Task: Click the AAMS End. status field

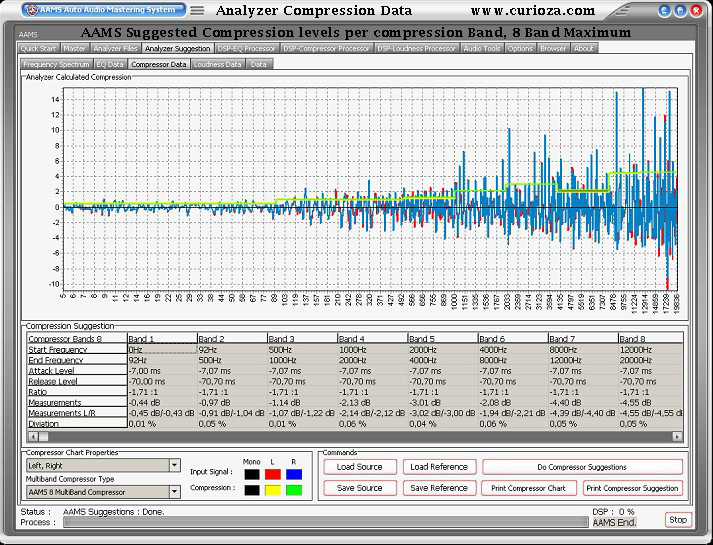Action: point(614,522)
